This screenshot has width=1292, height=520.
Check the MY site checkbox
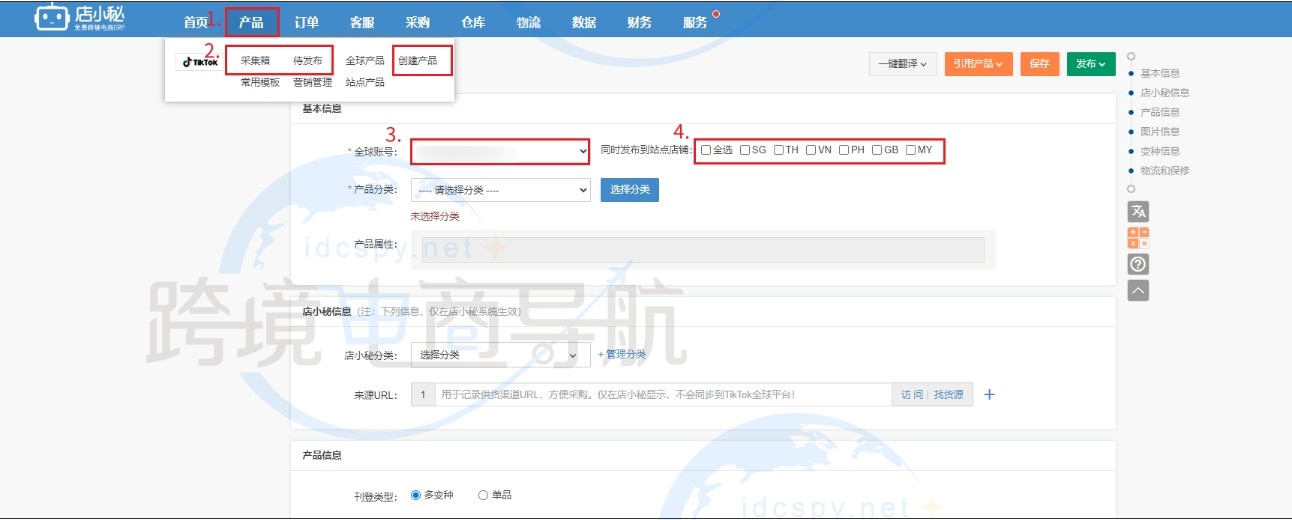pos(911,150)
